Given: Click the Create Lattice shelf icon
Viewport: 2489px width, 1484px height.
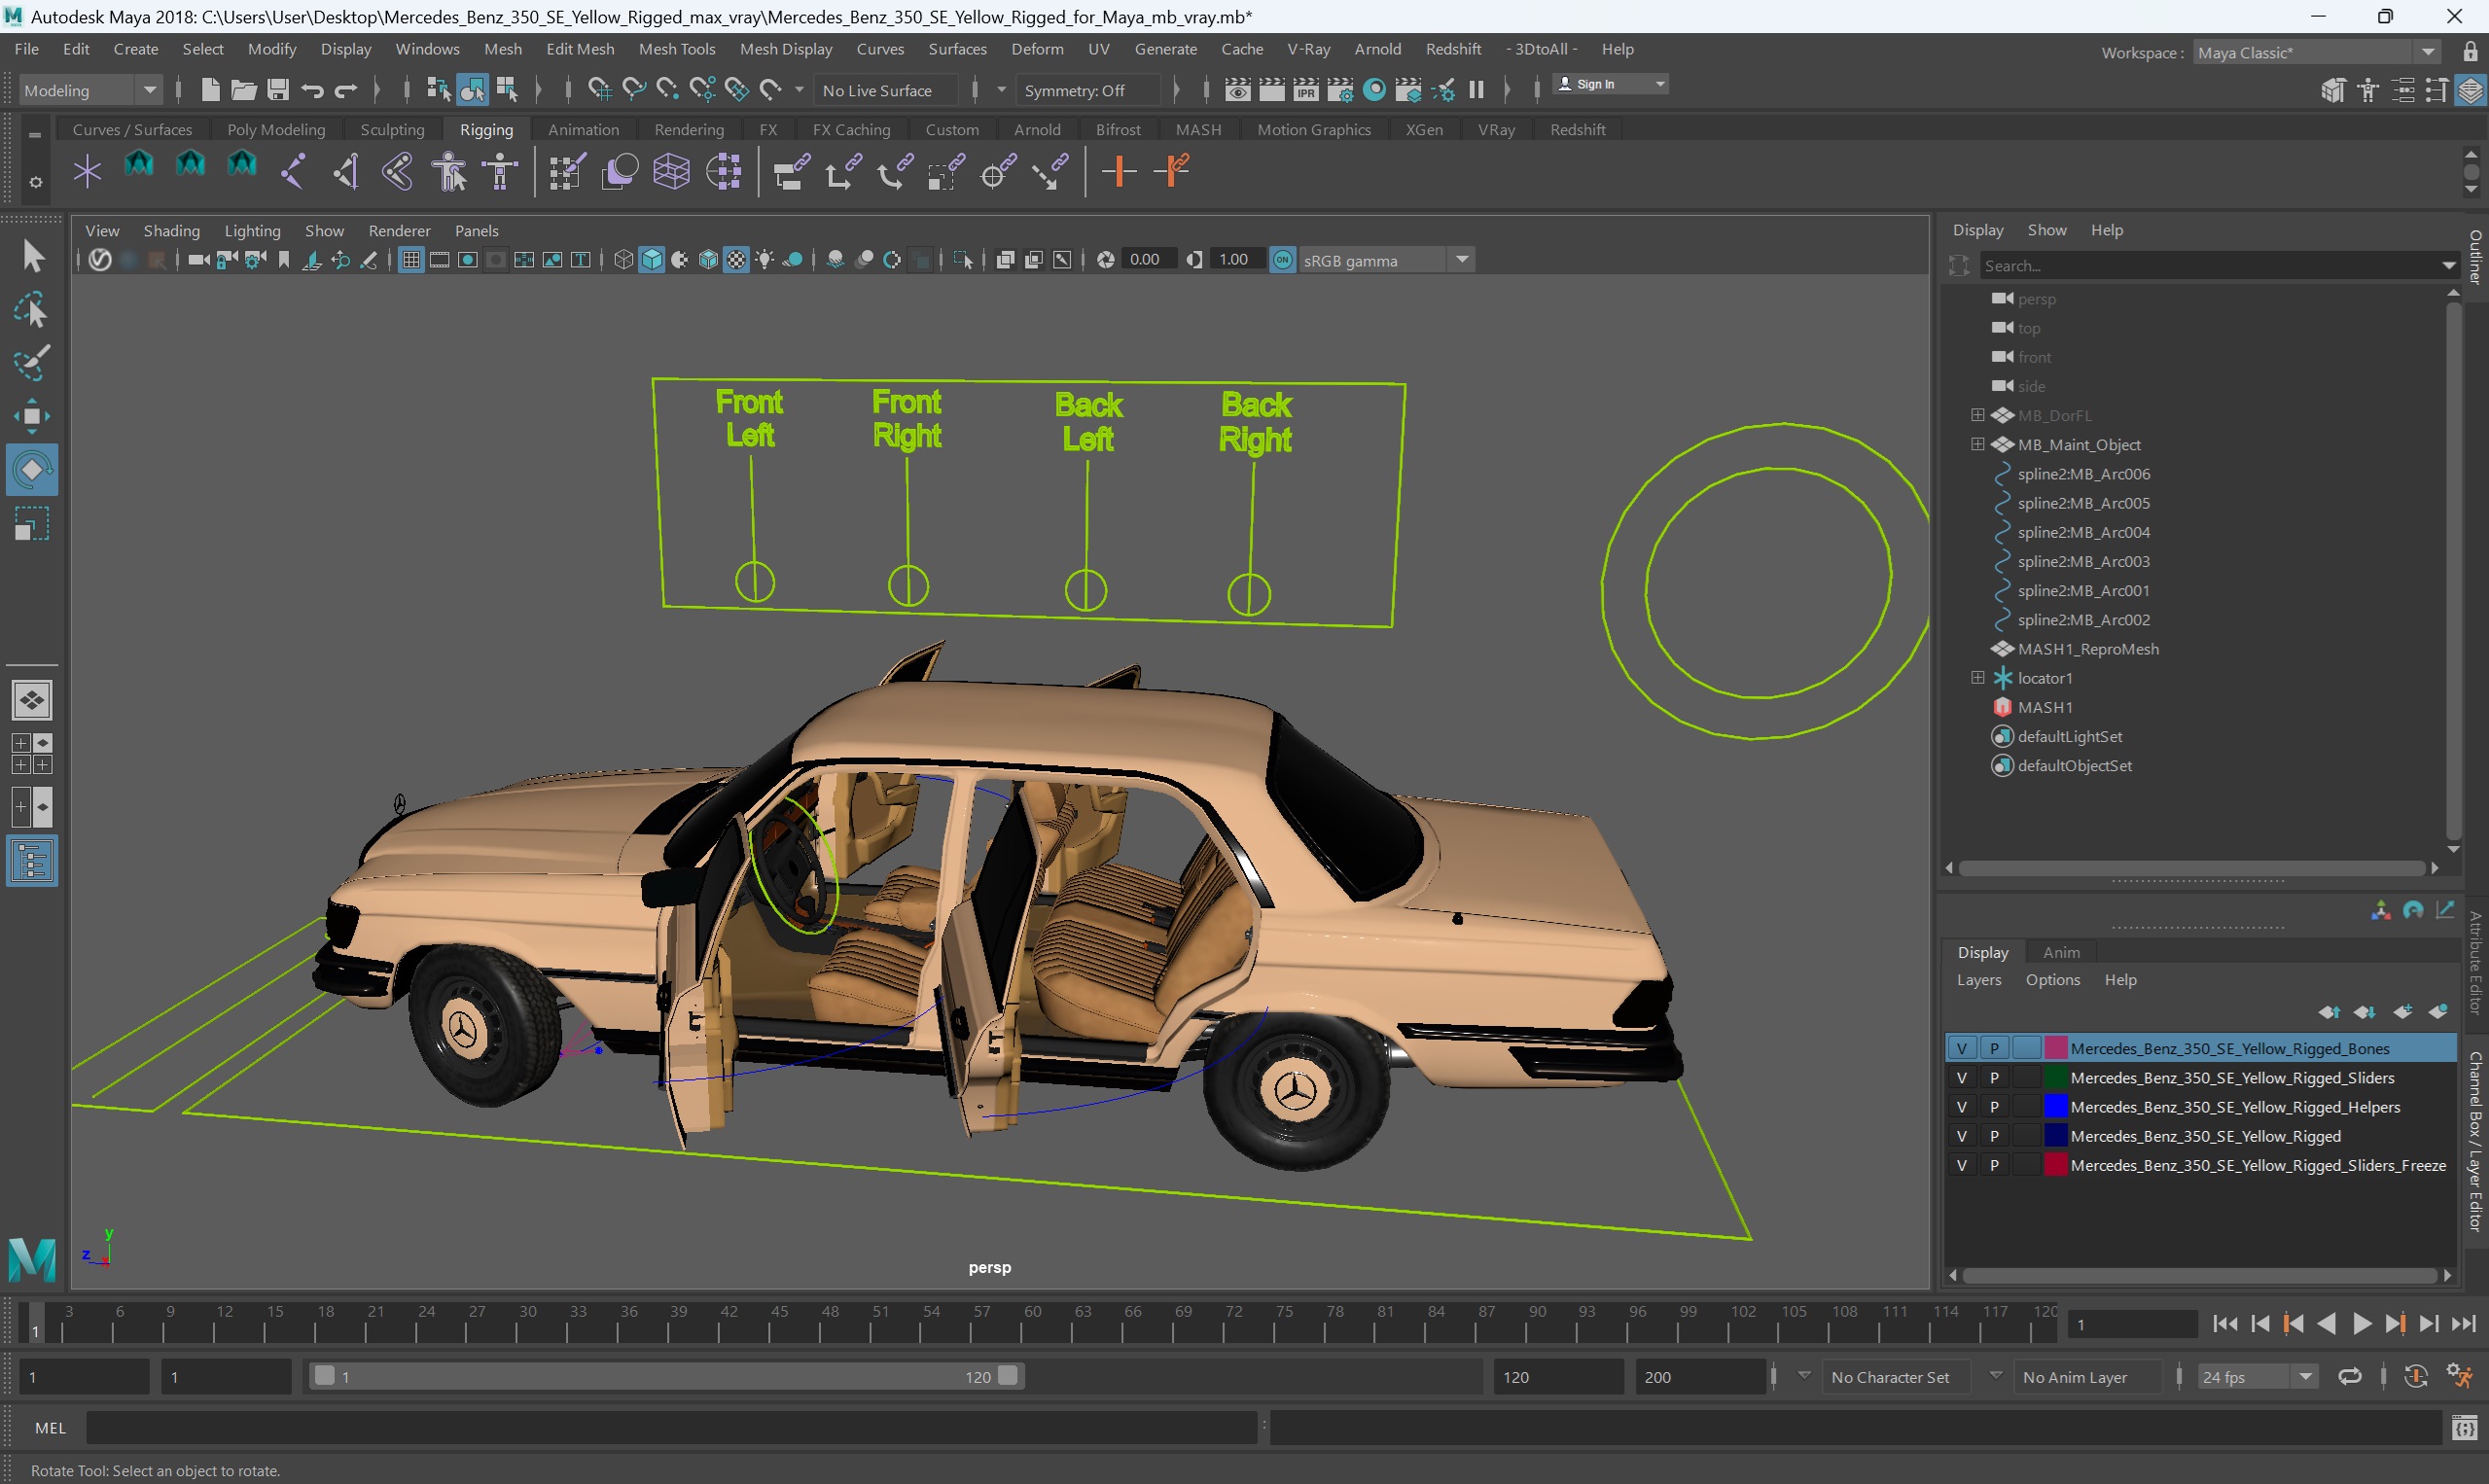Looking at the screenshot, I should pos(671,171).
